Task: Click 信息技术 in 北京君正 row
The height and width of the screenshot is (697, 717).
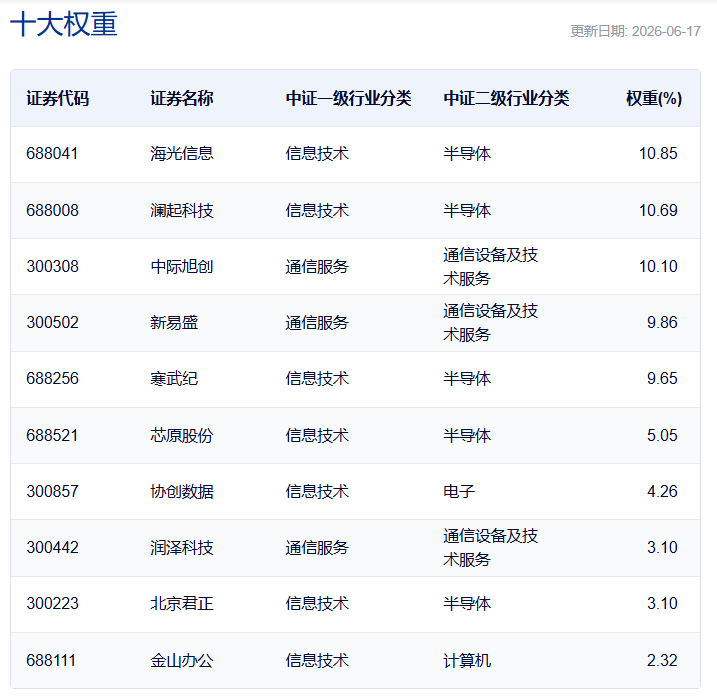Action: pos(317,604)
